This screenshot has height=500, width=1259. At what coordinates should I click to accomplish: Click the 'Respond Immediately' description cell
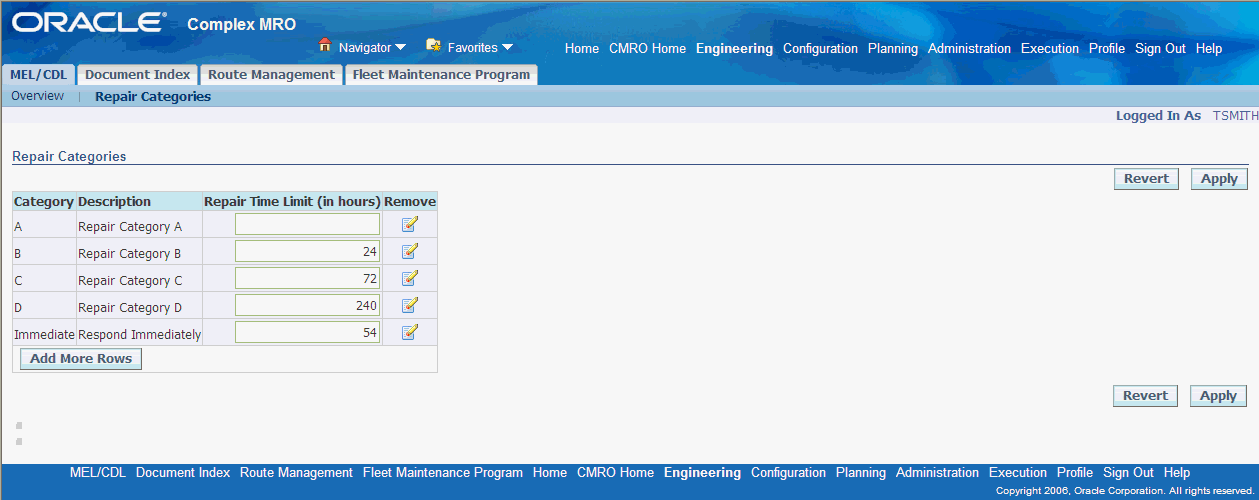point(139,335)
